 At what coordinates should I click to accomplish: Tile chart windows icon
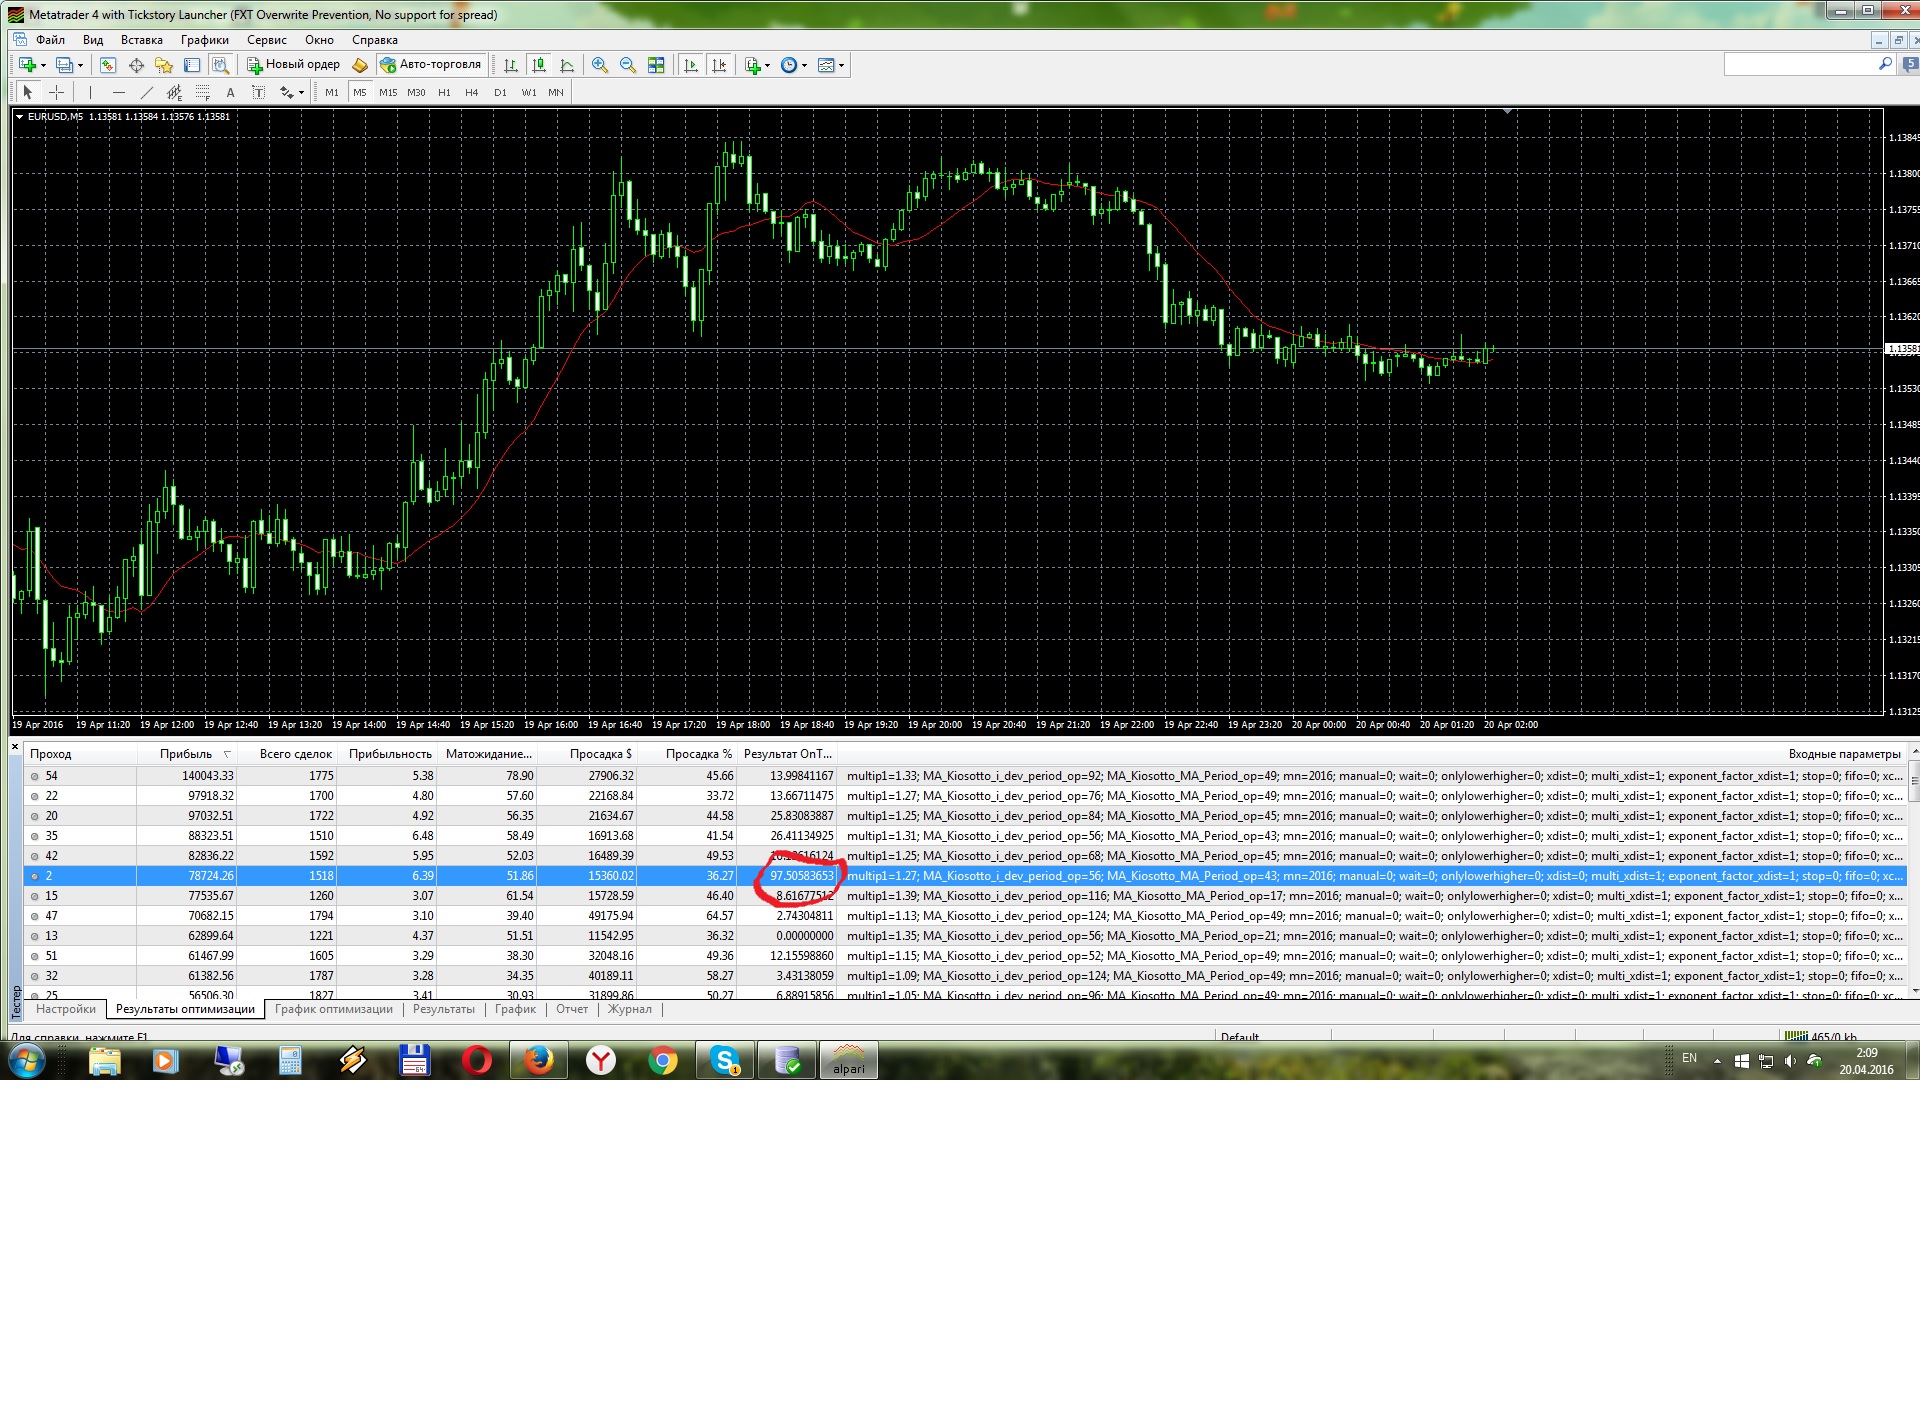[656, 65]
